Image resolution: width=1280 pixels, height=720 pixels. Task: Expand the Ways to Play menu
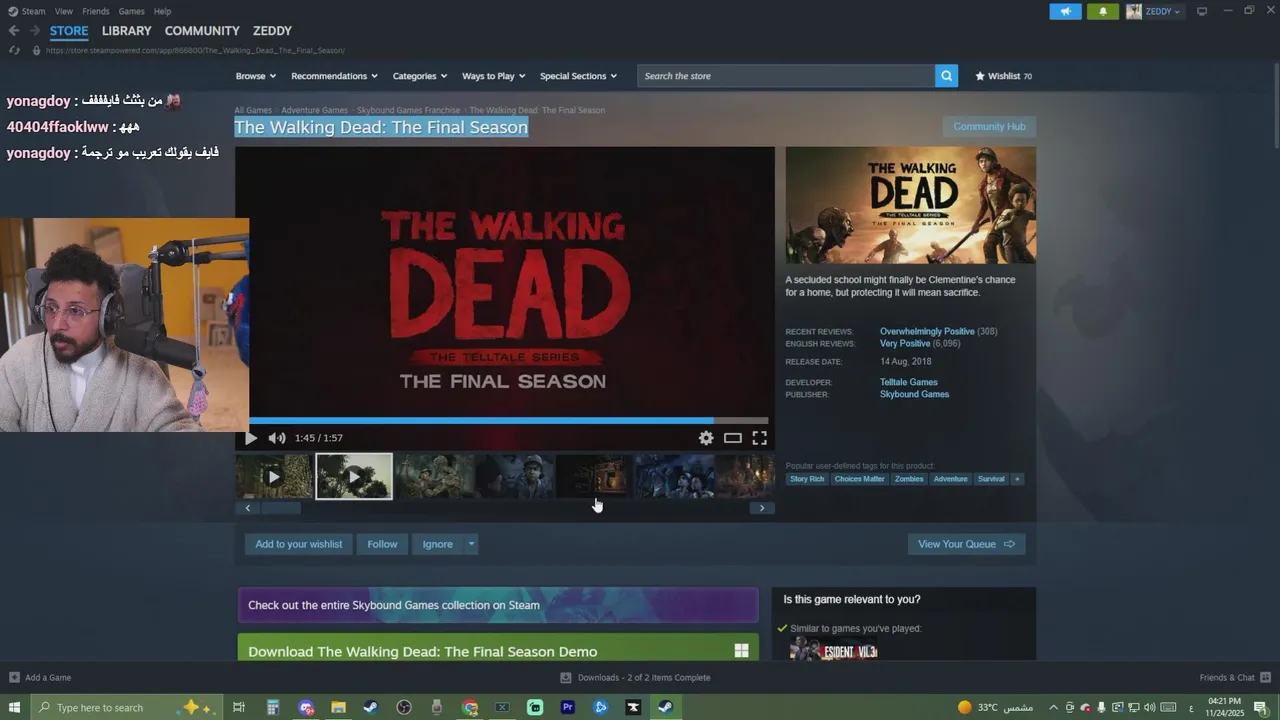[493, 76]
